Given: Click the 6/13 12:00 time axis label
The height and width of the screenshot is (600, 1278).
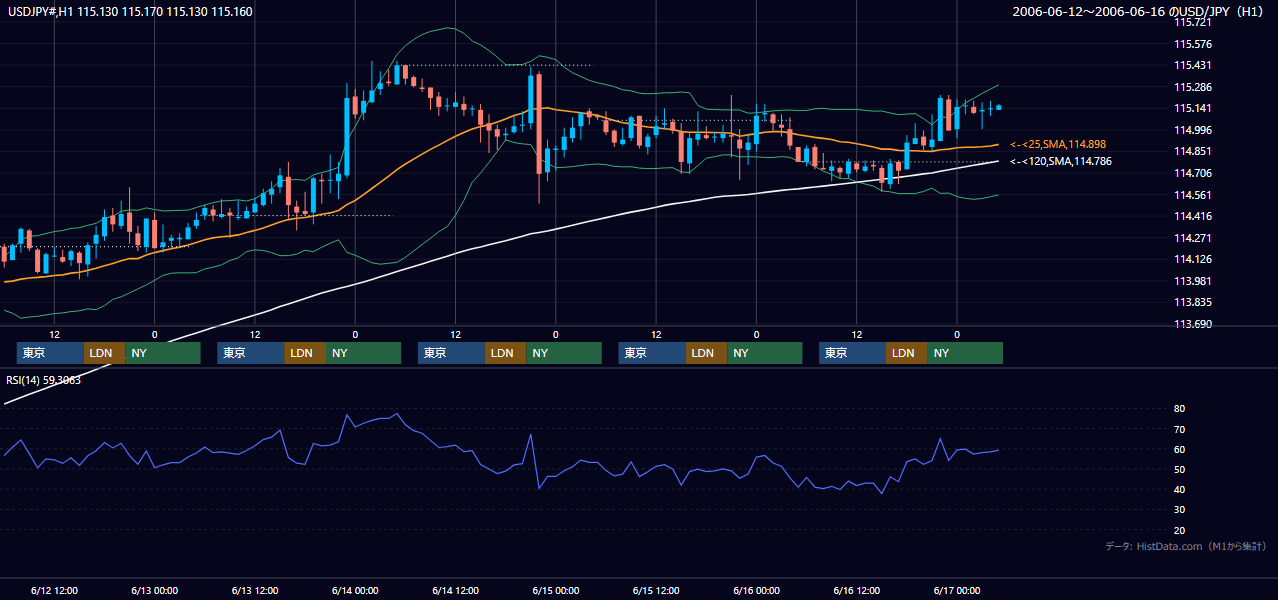Looking at the screenshot, I should [x=254, y=590].
